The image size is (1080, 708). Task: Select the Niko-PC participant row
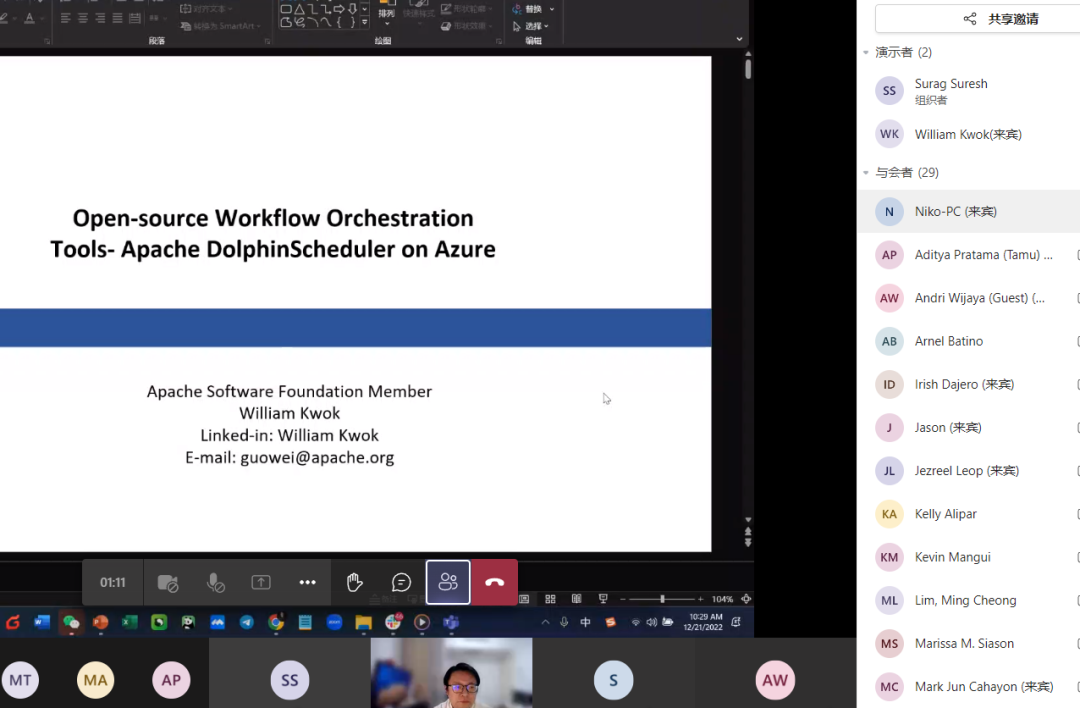pyautogui.click(x=968, y=211)
